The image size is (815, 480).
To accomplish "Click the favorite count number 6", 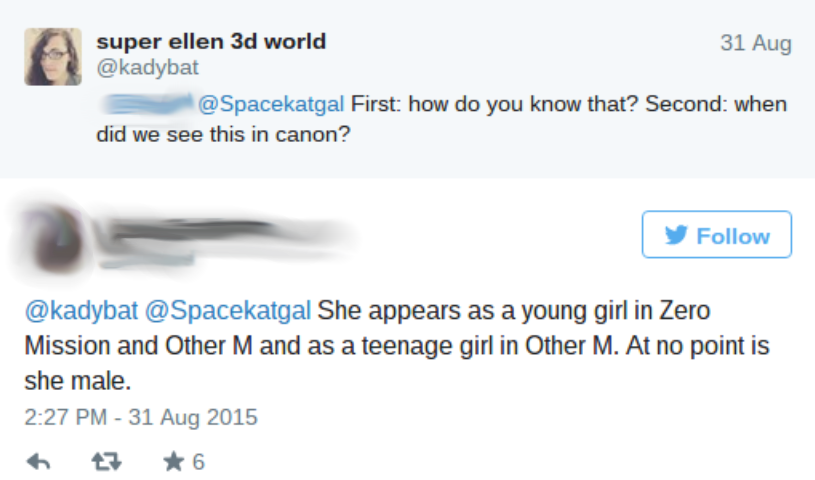I will (198, 462).
